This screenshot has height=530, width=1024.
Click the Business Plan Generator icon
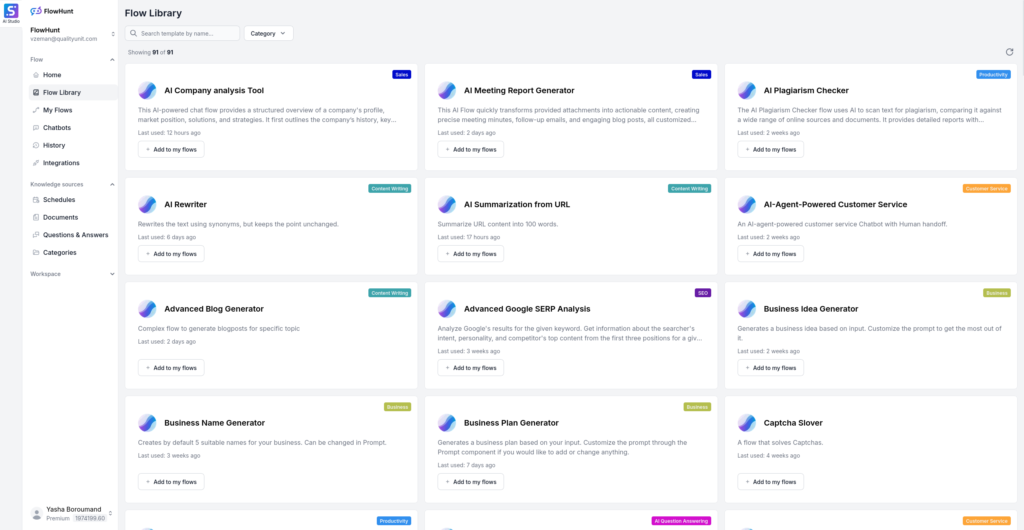pyautogui.click(x=447, y=423)
